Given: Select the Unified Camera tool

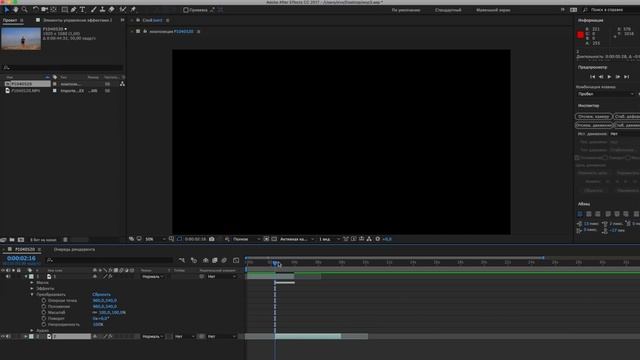Looking at the screenshot, I should pyautogui.click(x=44, y=9).
